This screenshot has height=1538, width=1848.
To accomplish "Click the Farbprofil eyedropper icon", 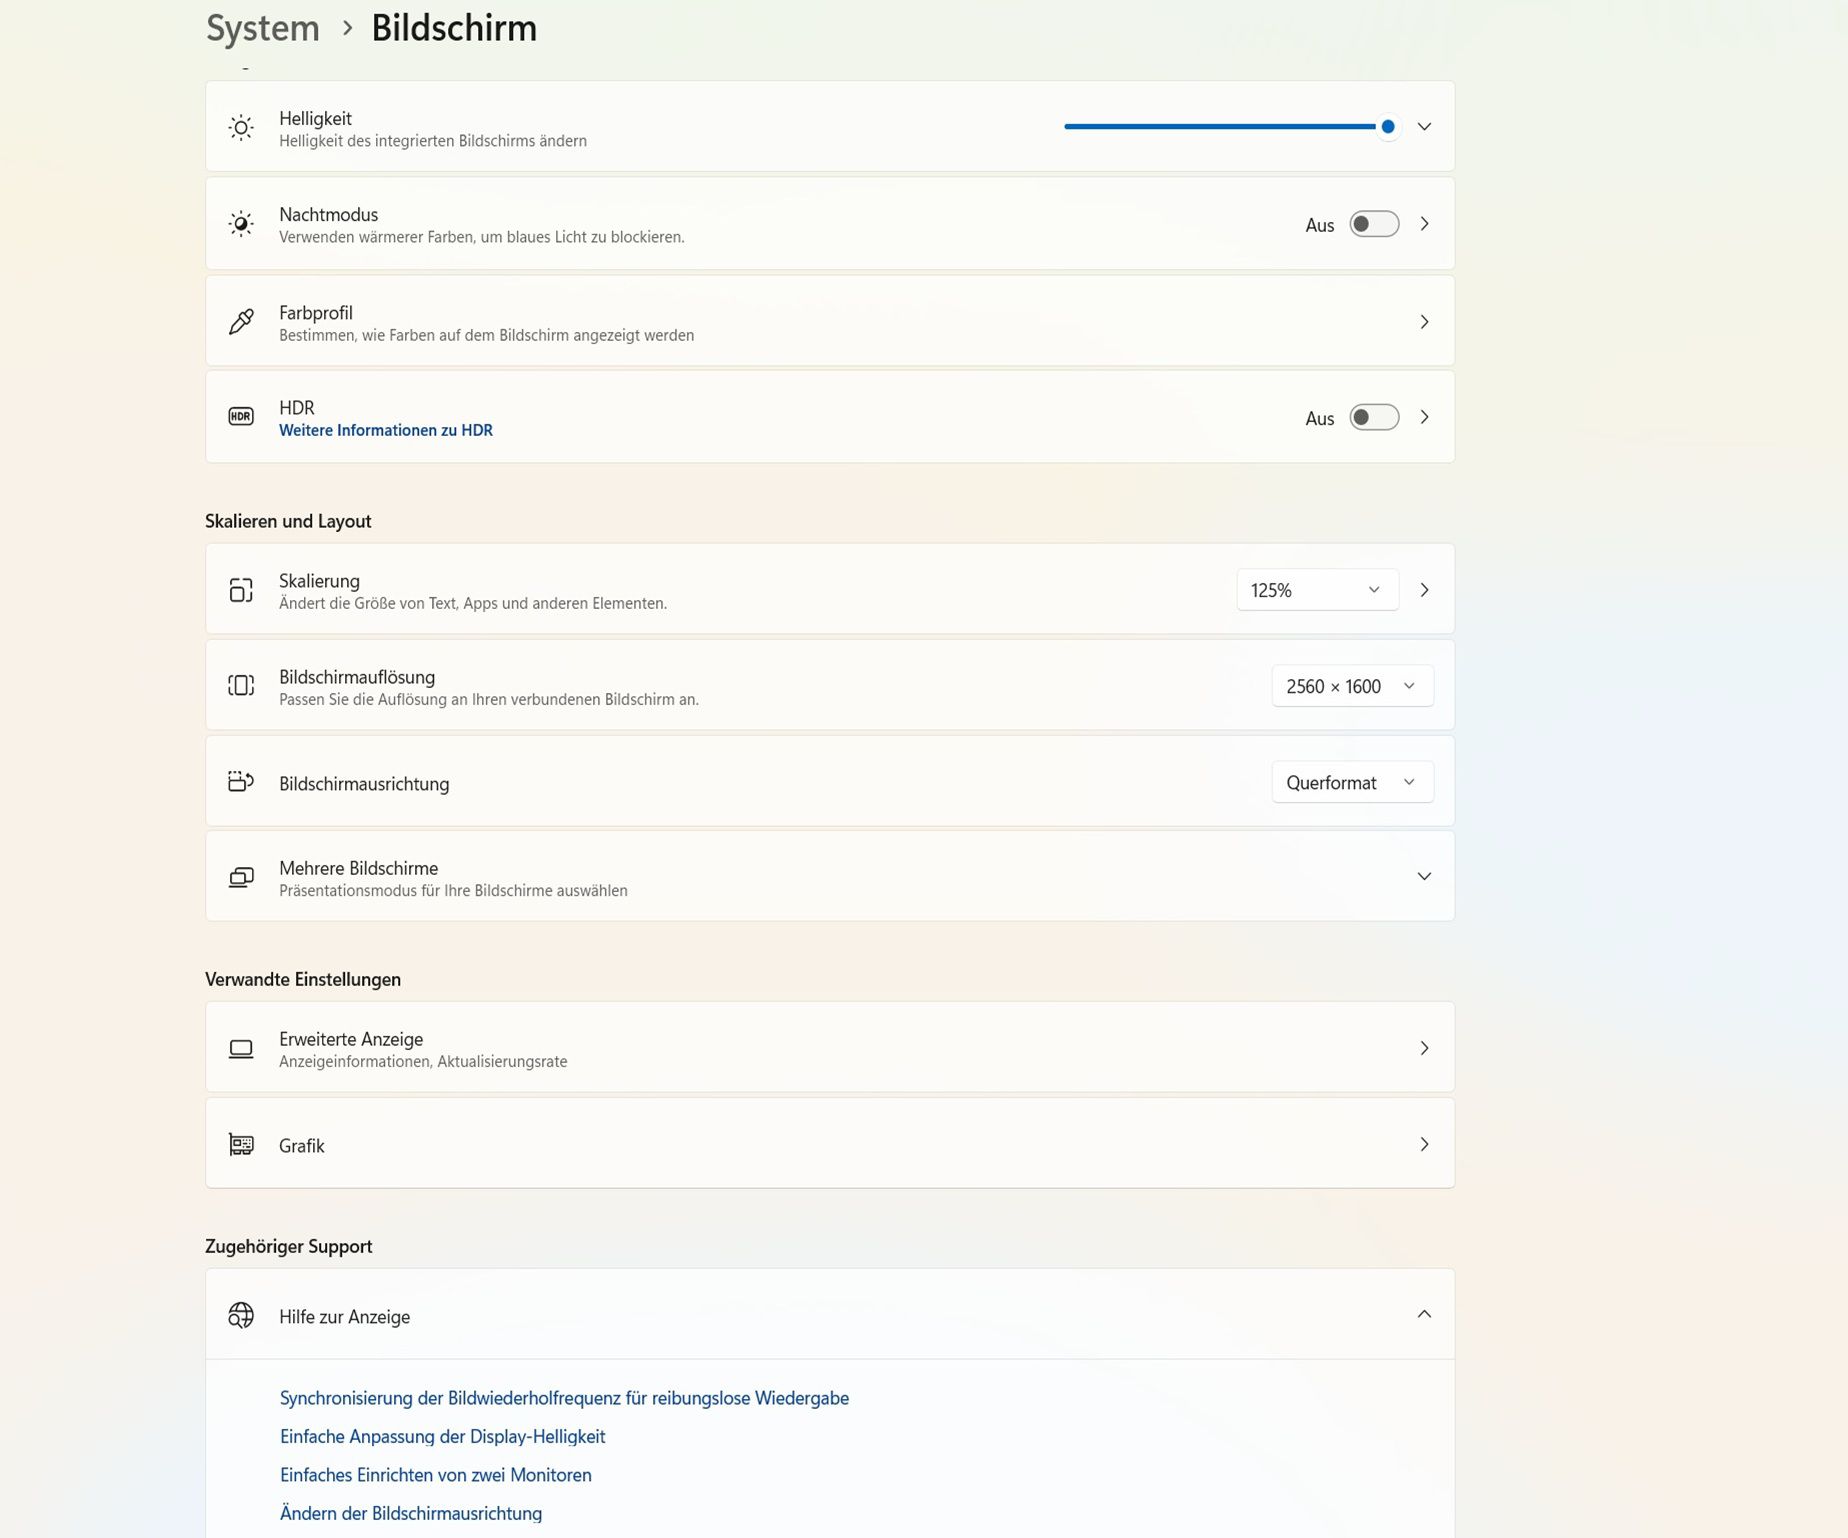I will click(241, 321).
